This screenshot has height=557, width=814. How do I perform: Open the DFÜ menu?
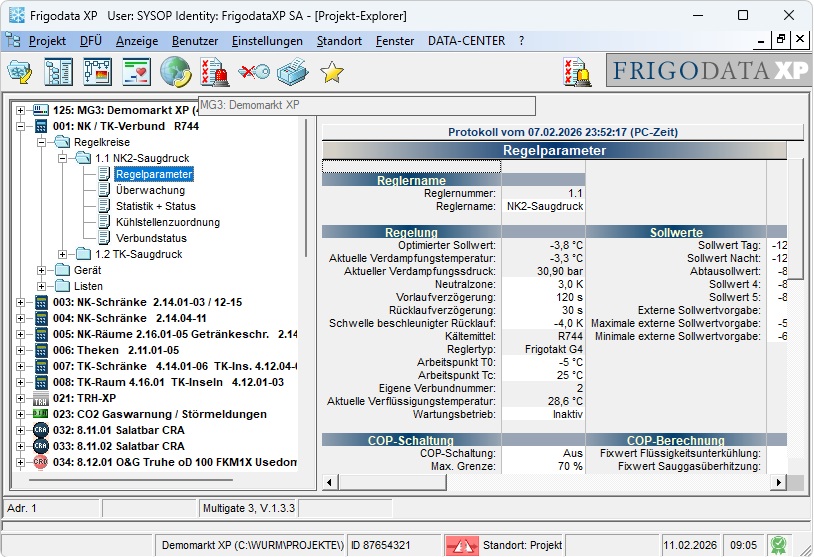(x=91, y=41)
